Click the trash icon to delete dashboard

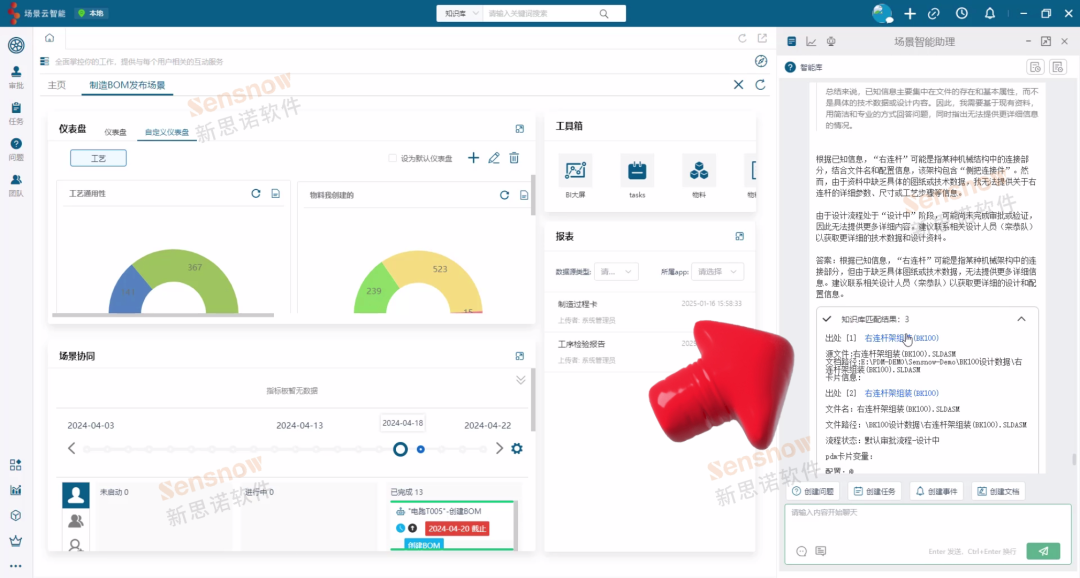(514, 158)
